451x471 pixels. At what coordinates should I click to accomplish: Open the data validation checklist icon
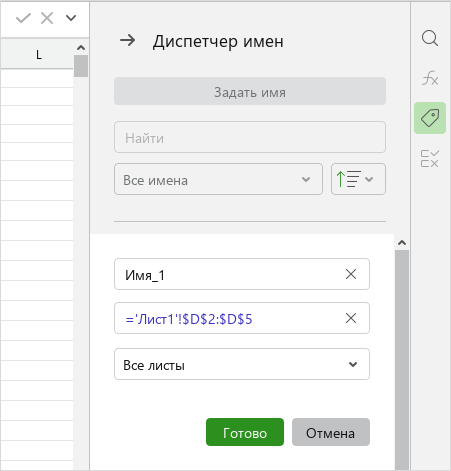[x=430, y=158]
